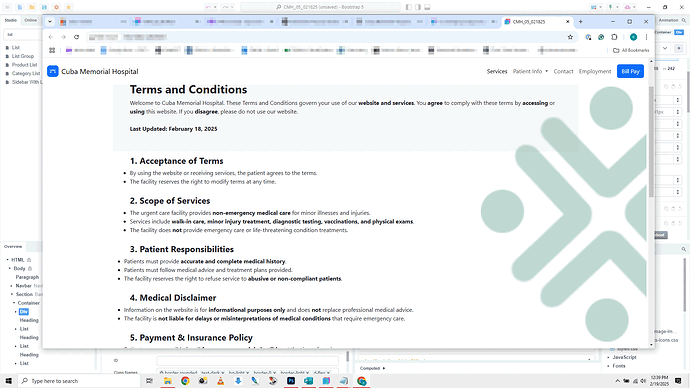Click the Chrome reload page icon

77,37
